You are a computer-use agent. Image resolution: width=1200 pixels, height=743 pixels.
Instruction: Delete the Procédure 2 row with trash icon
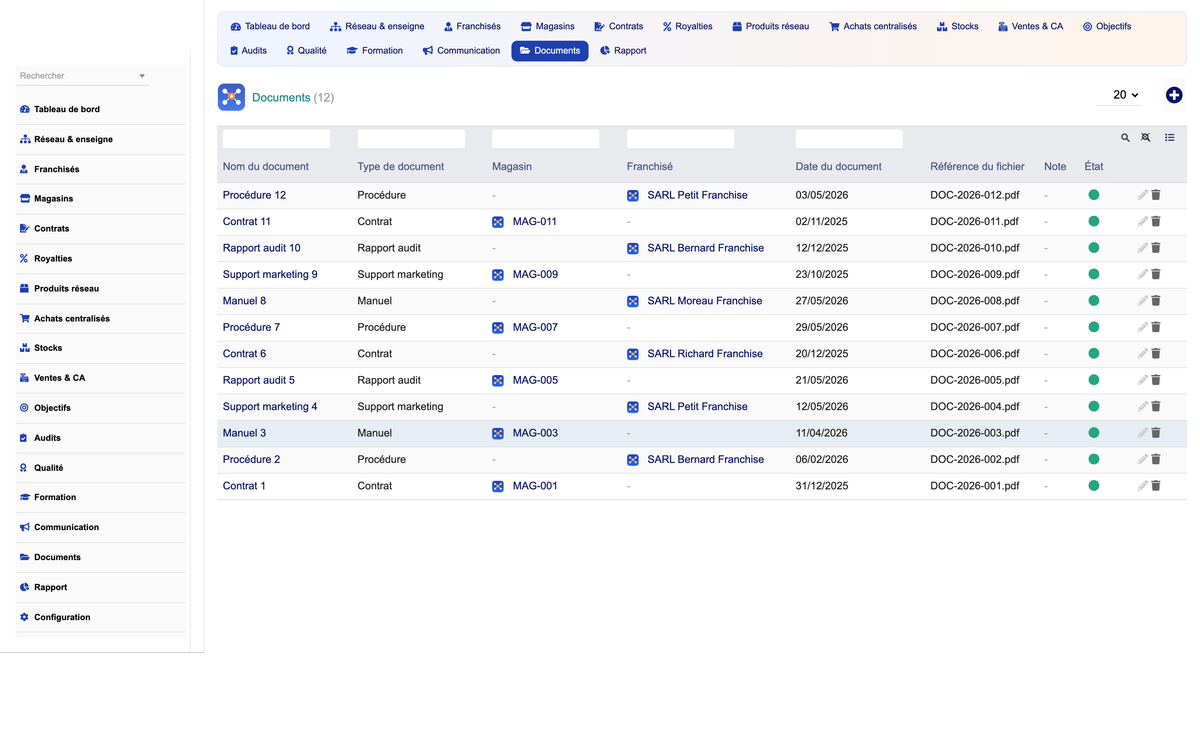pyautogui.click(x=1156, y=460)
